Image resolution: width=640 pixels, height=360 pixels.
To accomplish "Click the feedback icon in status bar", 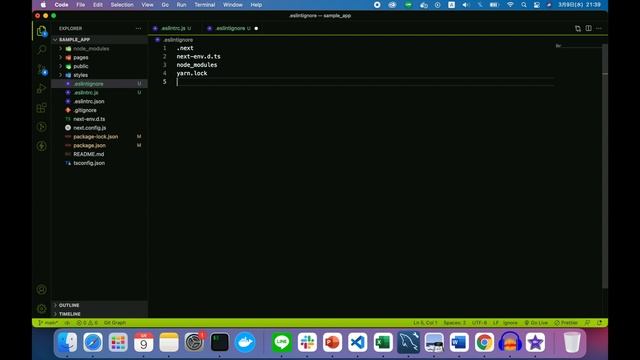I will [x=587, y=323].
